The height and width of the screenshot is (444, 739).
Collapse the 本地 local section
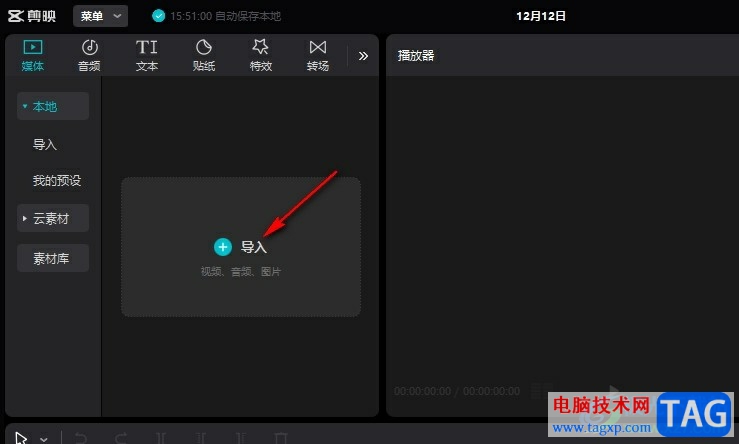pos(53,106)
